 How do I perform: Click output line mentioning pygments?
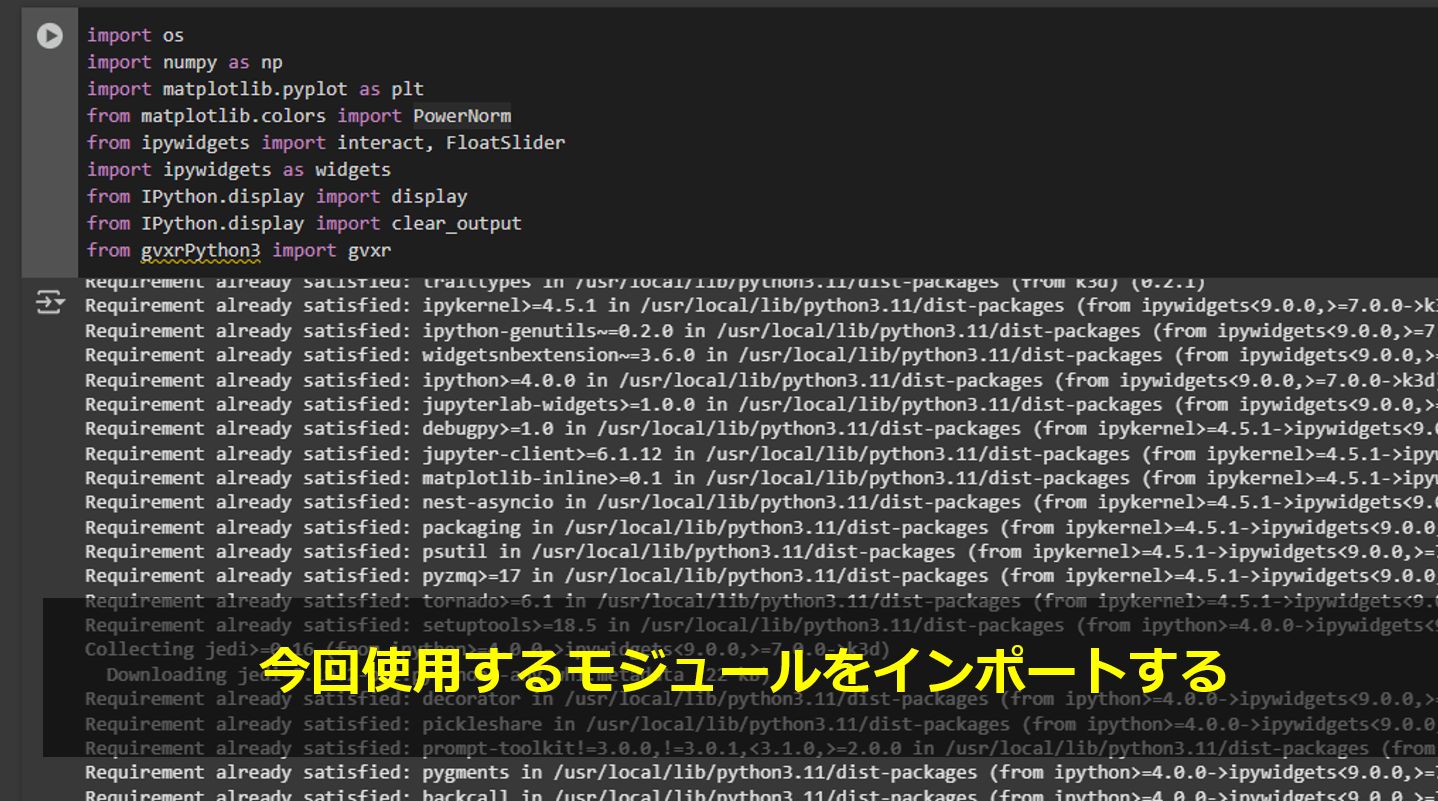761,773
